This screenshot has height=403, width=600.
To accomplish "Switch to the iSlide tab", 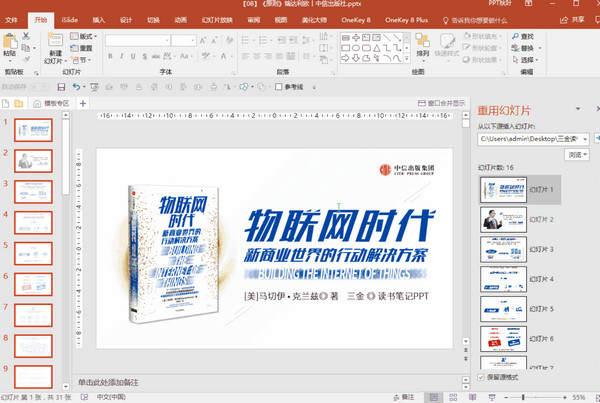I will (69, 20).
